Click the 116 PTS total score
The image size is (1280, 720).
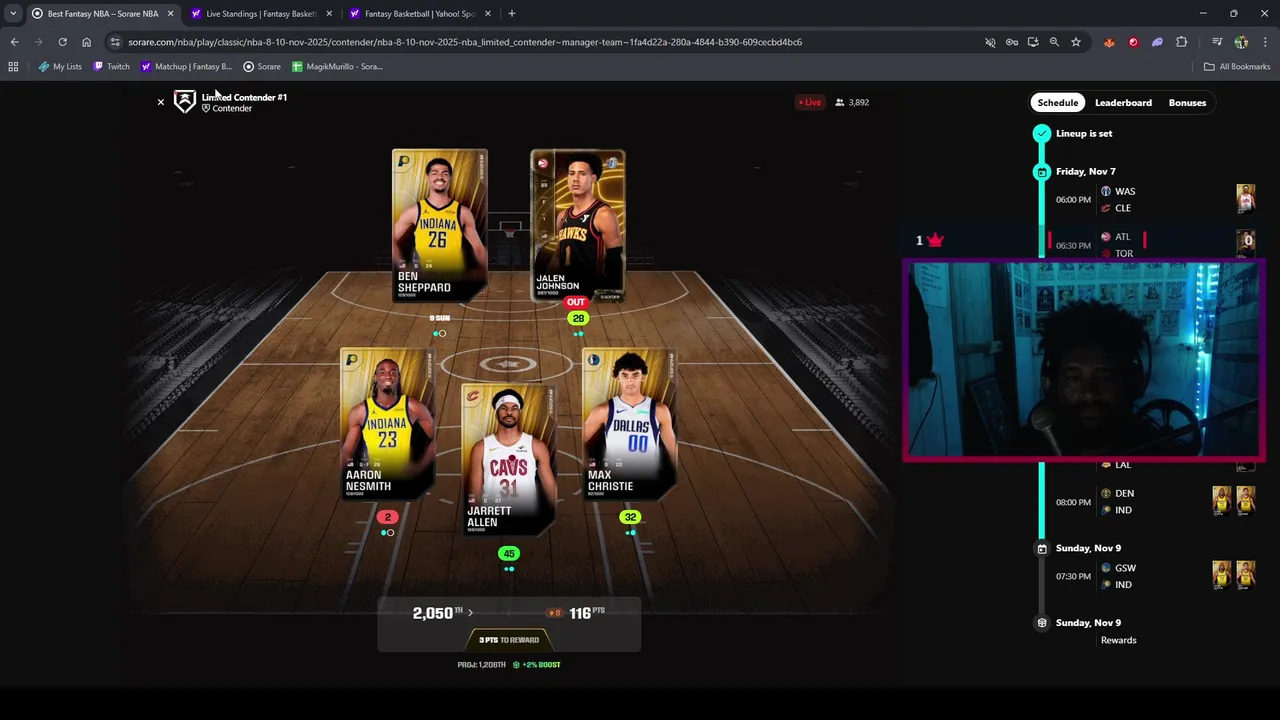(587, 613)
